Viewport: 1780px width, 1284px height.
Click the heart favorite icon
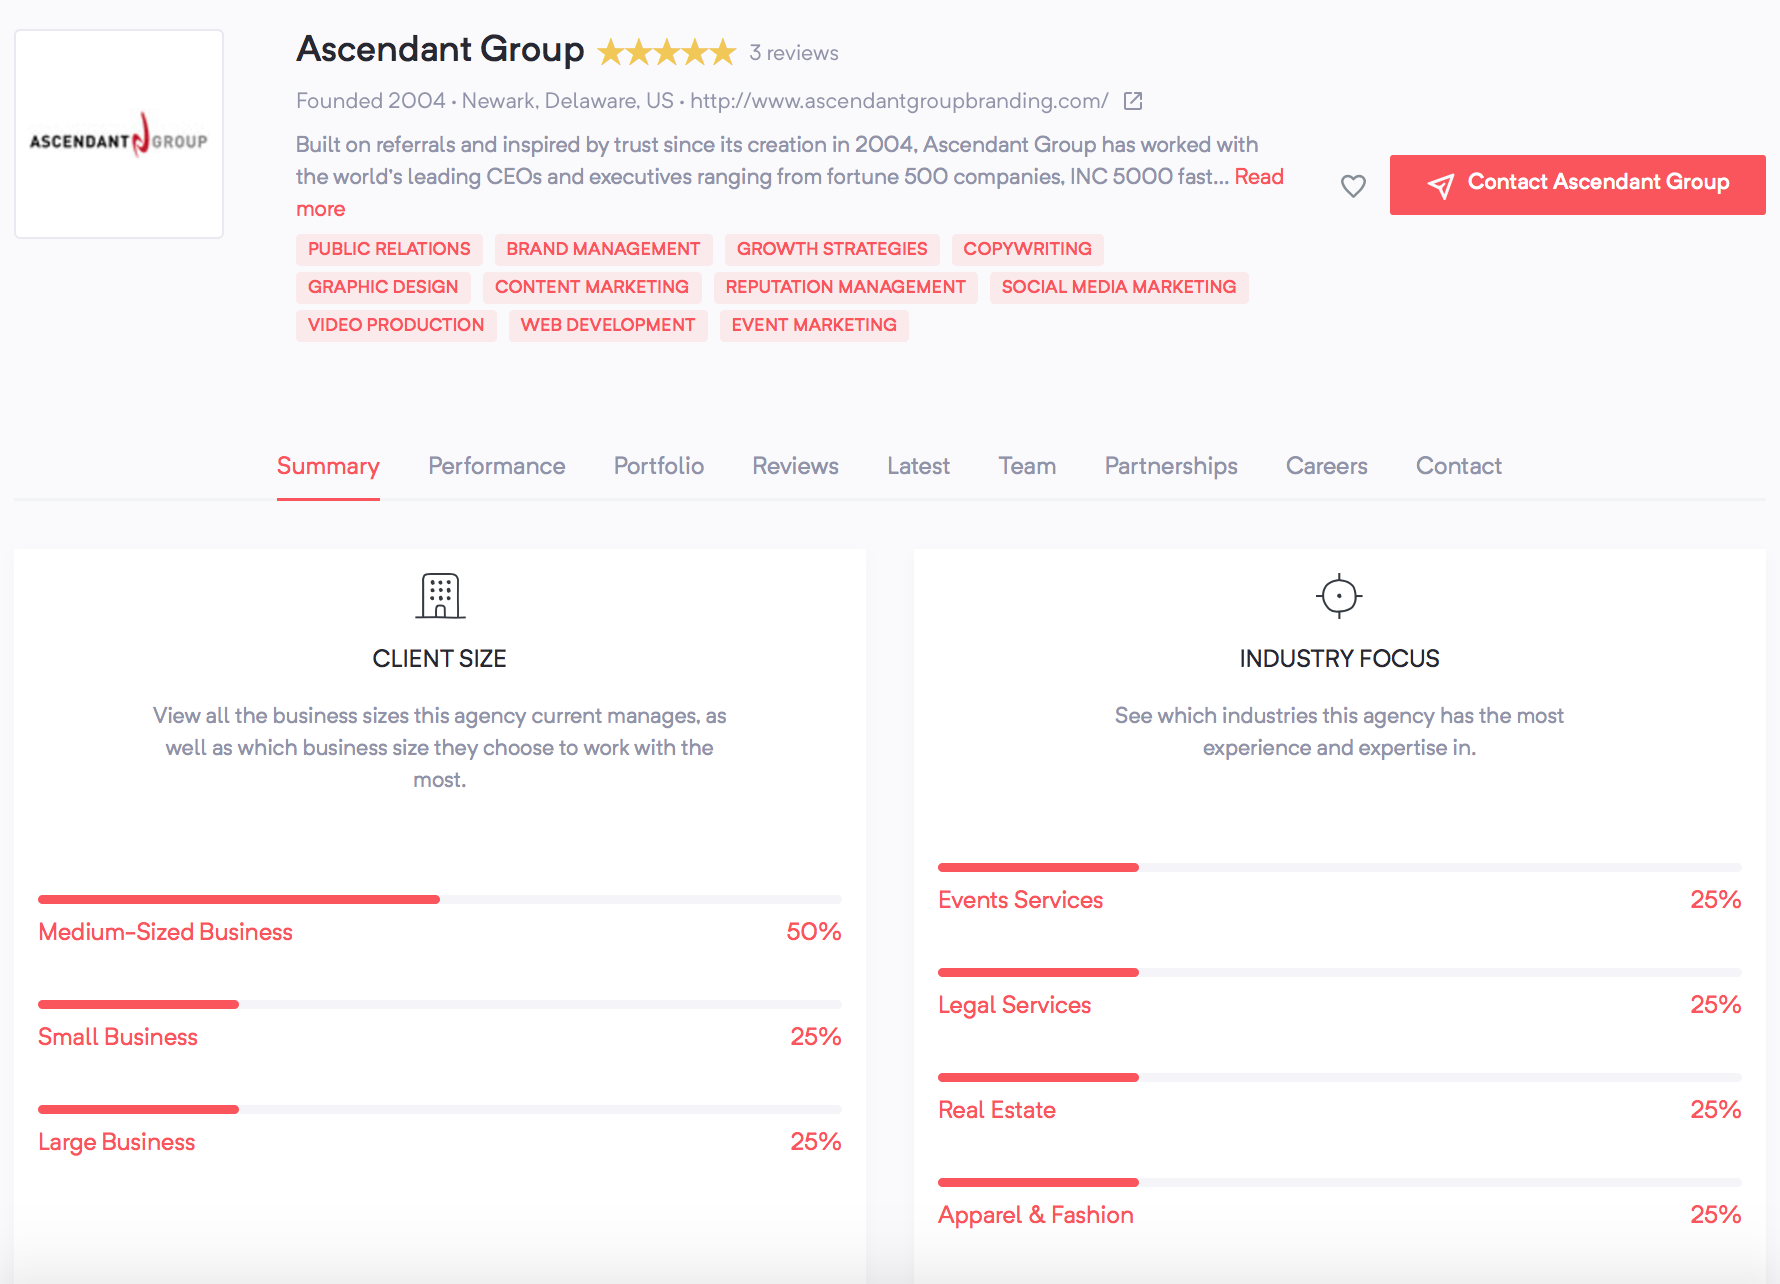pyautogui.click(x=1353, y=186)
